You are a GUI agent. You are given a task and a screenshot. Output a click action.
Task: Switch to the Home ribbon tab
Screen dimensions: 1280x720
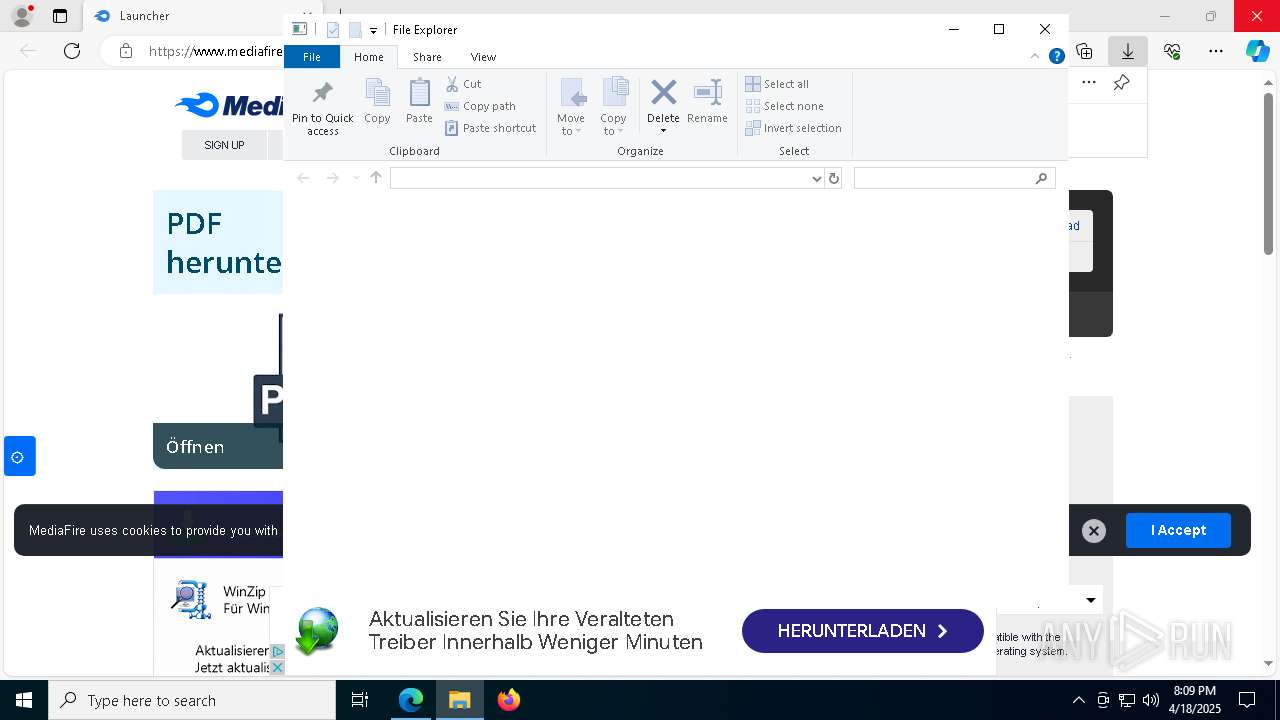(368, 57)
